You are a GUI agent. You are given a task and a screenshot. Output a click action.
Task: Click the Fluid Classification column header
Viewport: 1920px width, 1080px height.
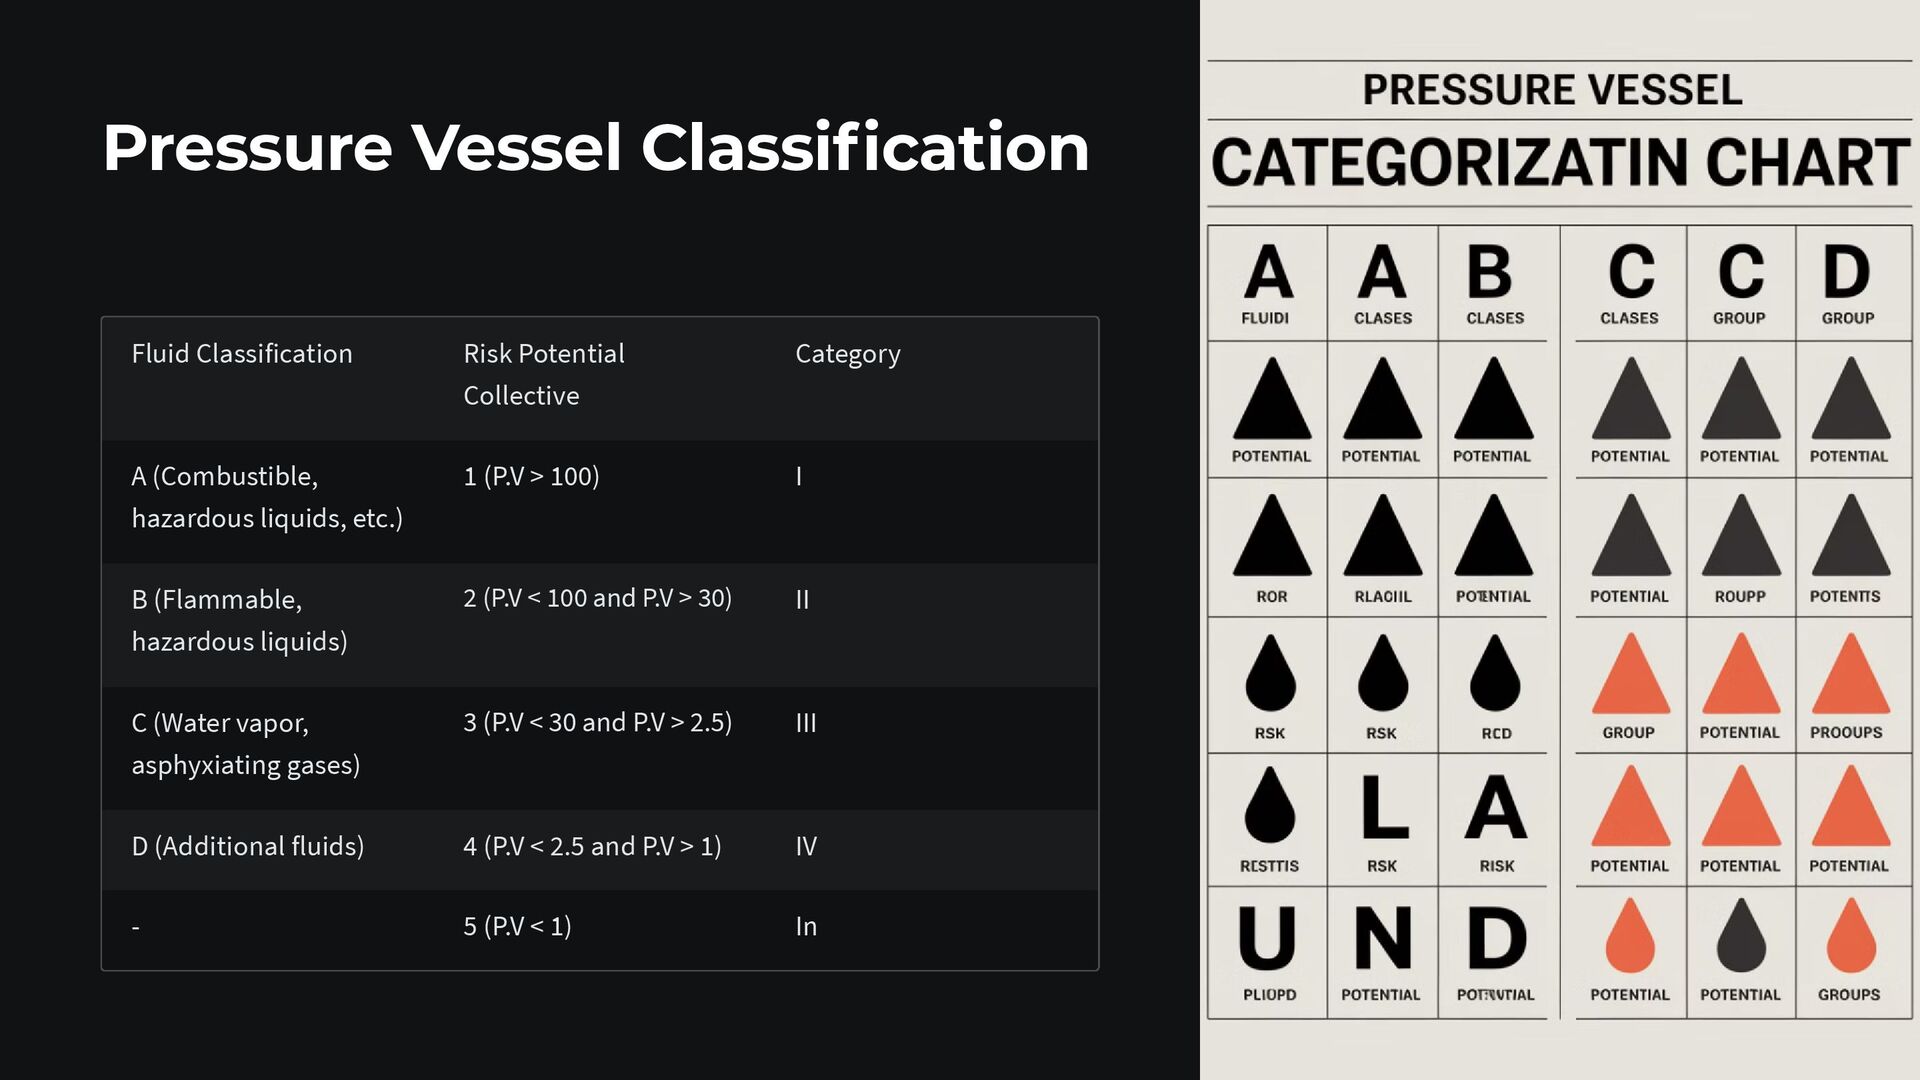(242, 353)
